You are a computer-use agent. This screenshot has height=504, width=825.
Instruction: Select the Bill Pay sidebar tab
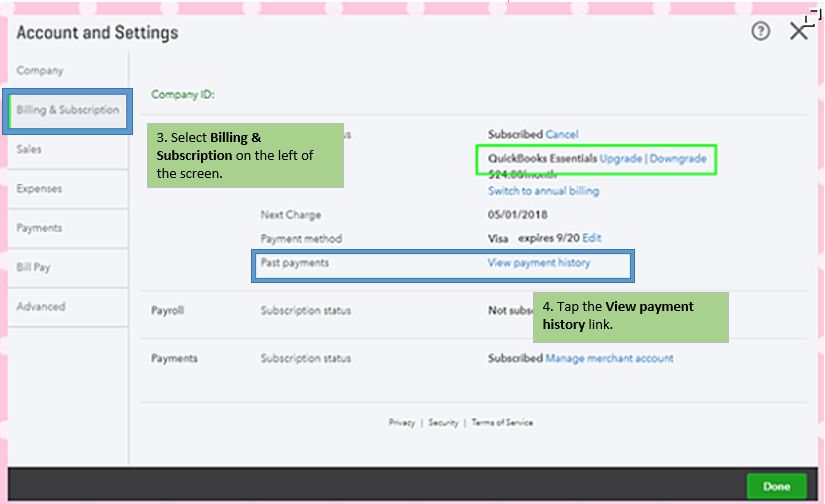[x=33, y=267]
